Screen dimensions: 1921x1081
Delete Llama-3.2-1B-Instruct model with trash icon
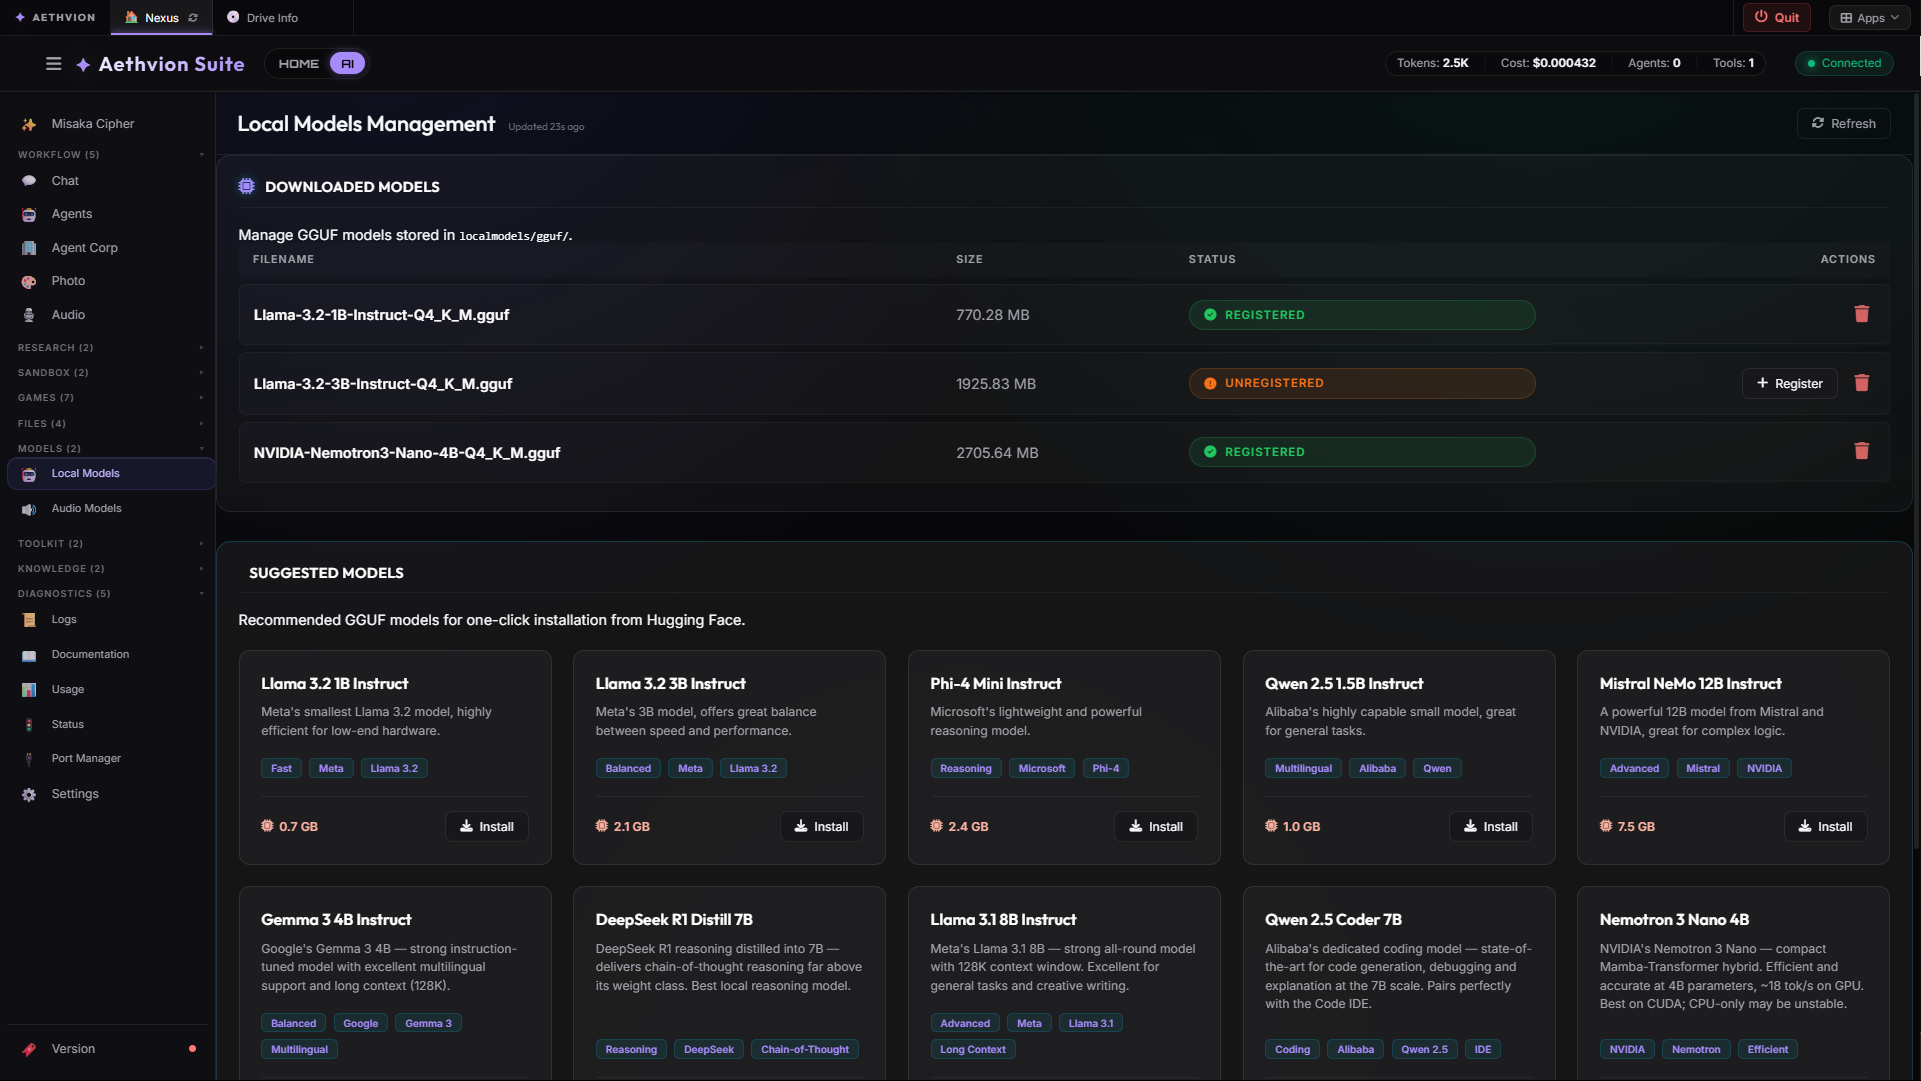[1861, 314]
